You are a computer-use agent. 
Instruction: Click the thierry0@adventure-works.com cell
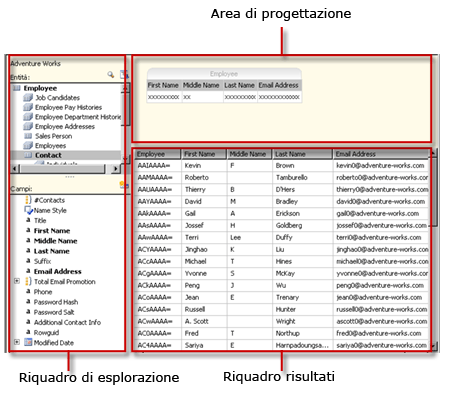coord(382,189)
